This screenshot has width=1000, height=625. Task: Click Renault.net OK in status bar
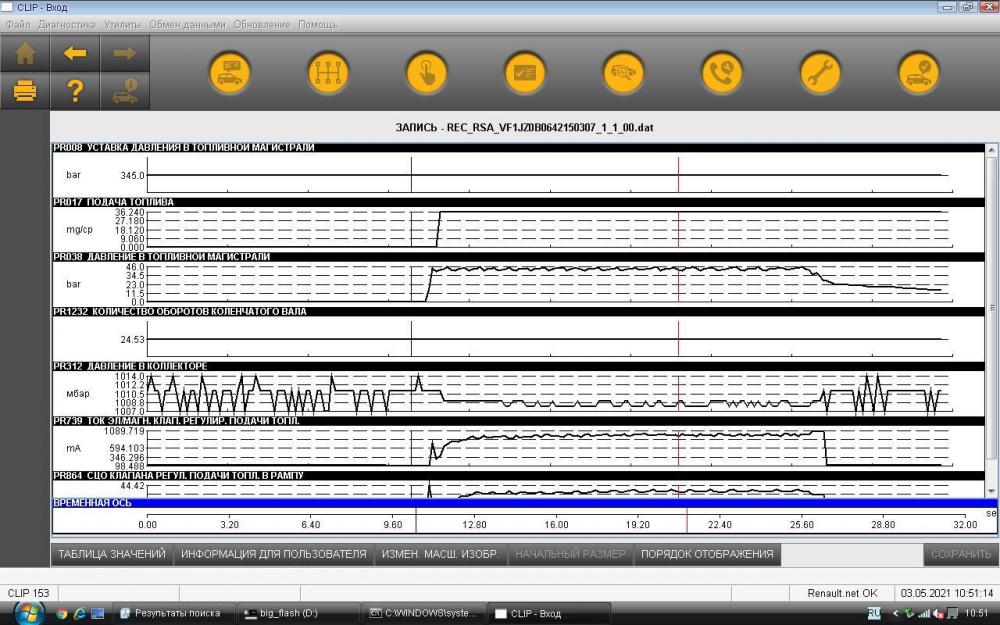[842, 593]
